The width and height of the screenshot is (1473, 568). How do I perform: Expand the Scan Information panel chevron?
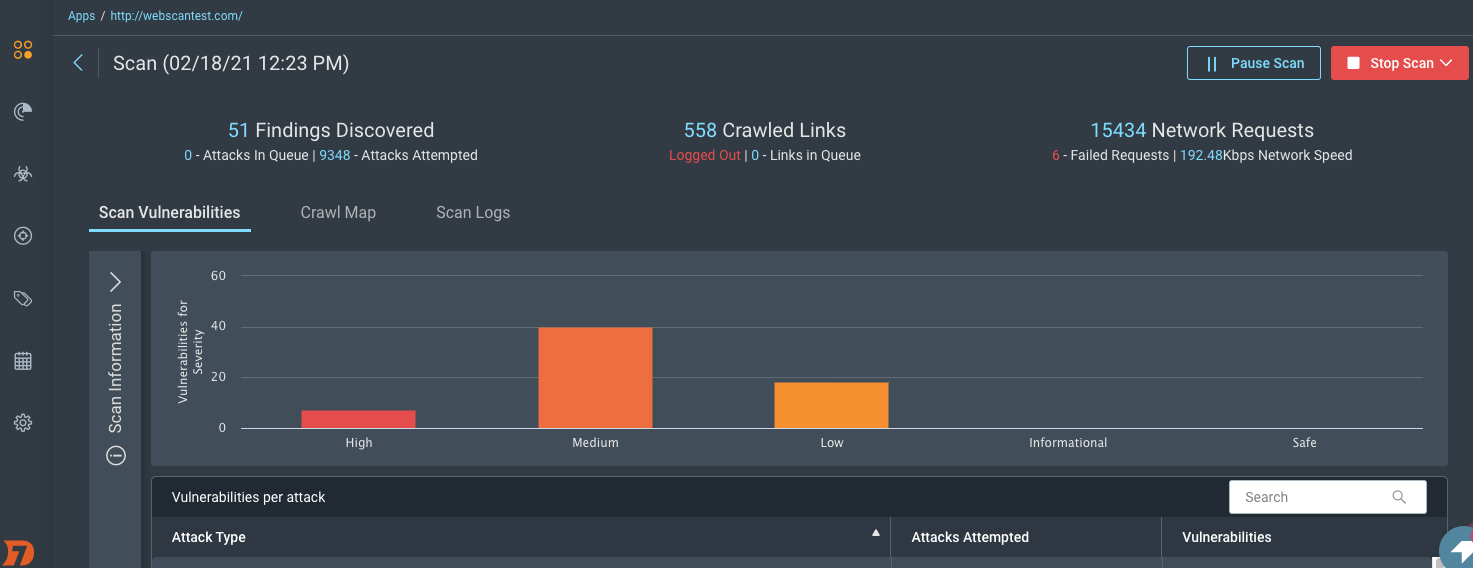115,282
